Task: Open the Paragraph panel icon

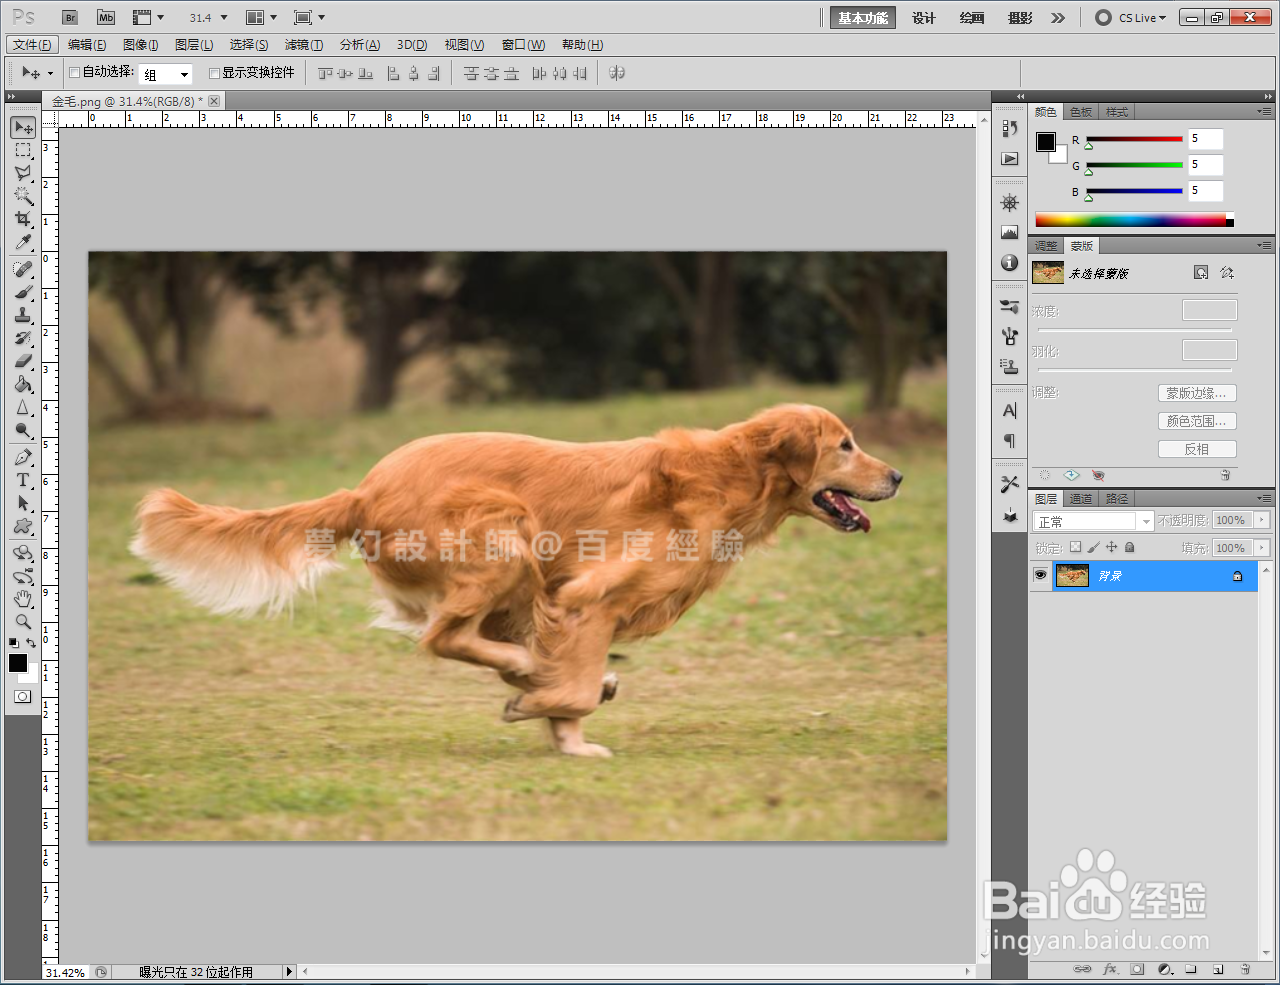Action: pos(1010,441)
